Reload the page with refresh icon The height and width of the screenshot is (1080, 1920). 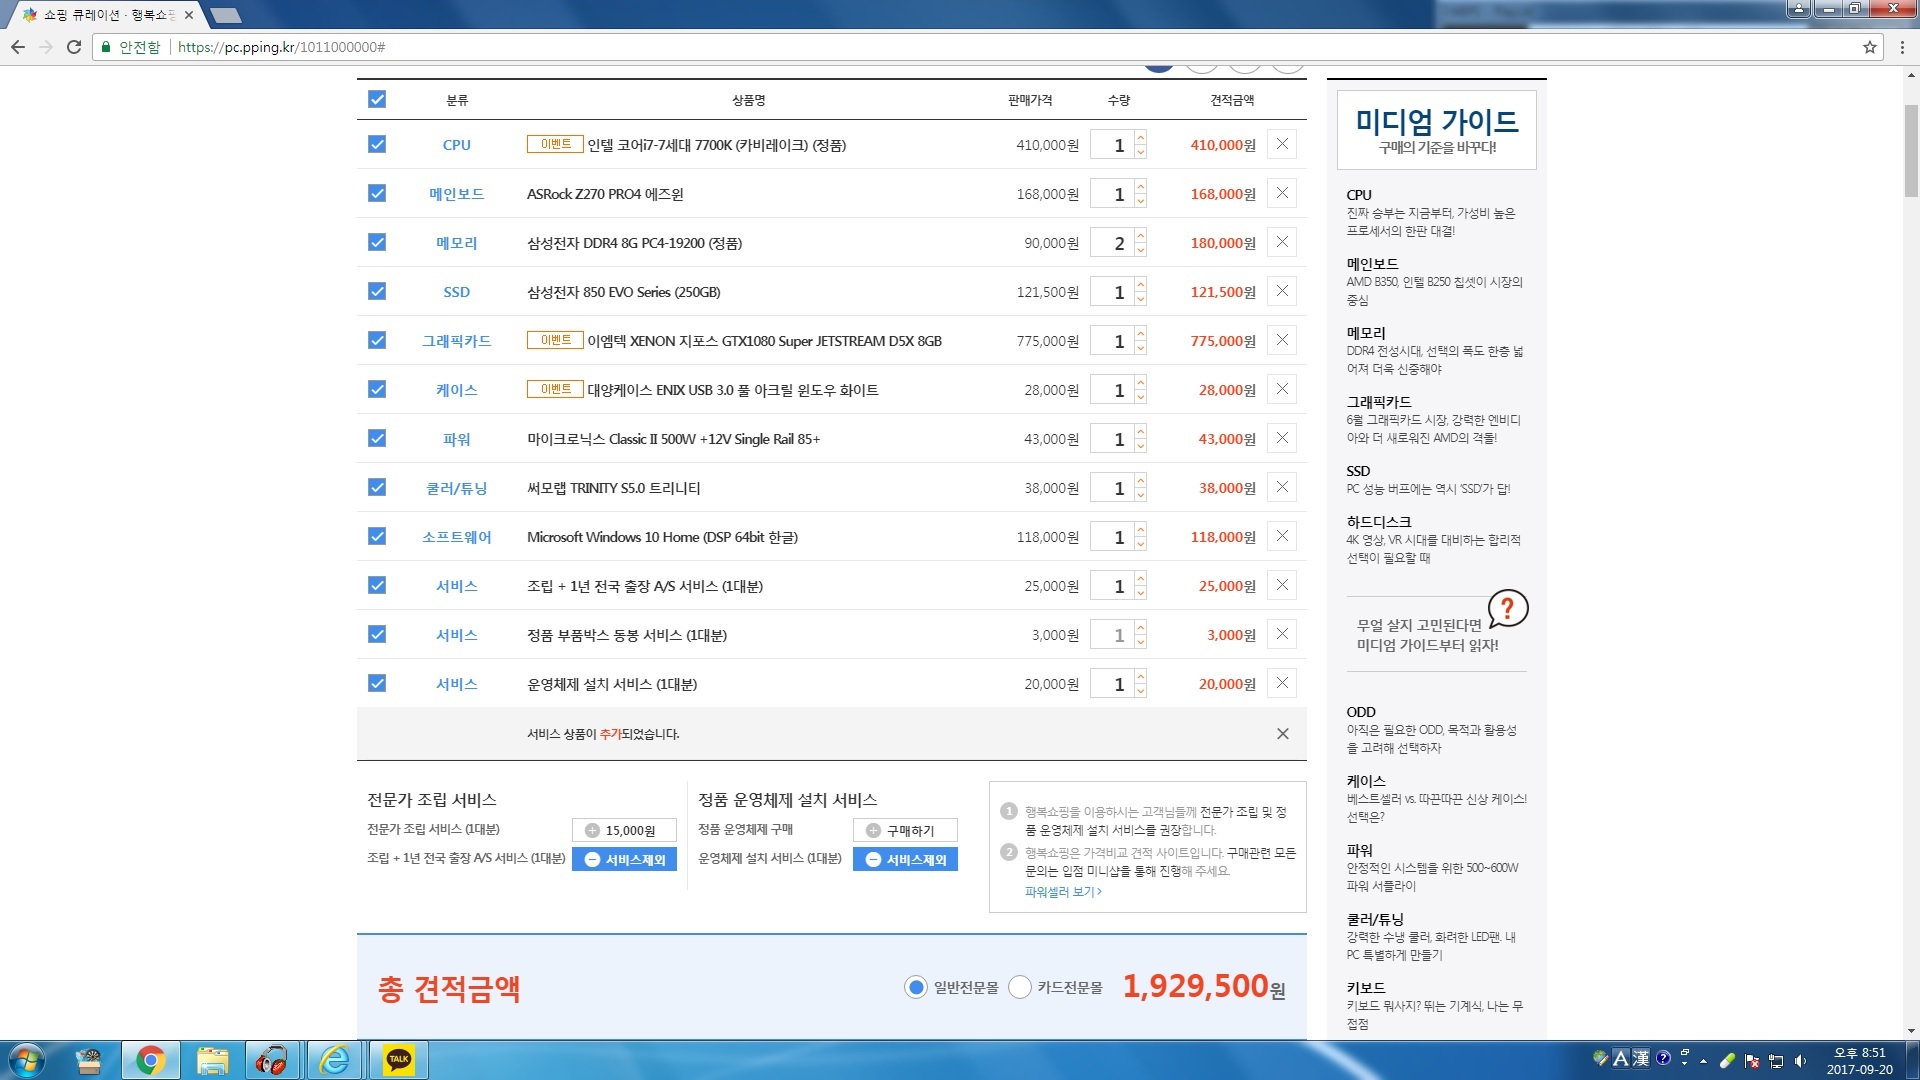click(x=74, y=47)
